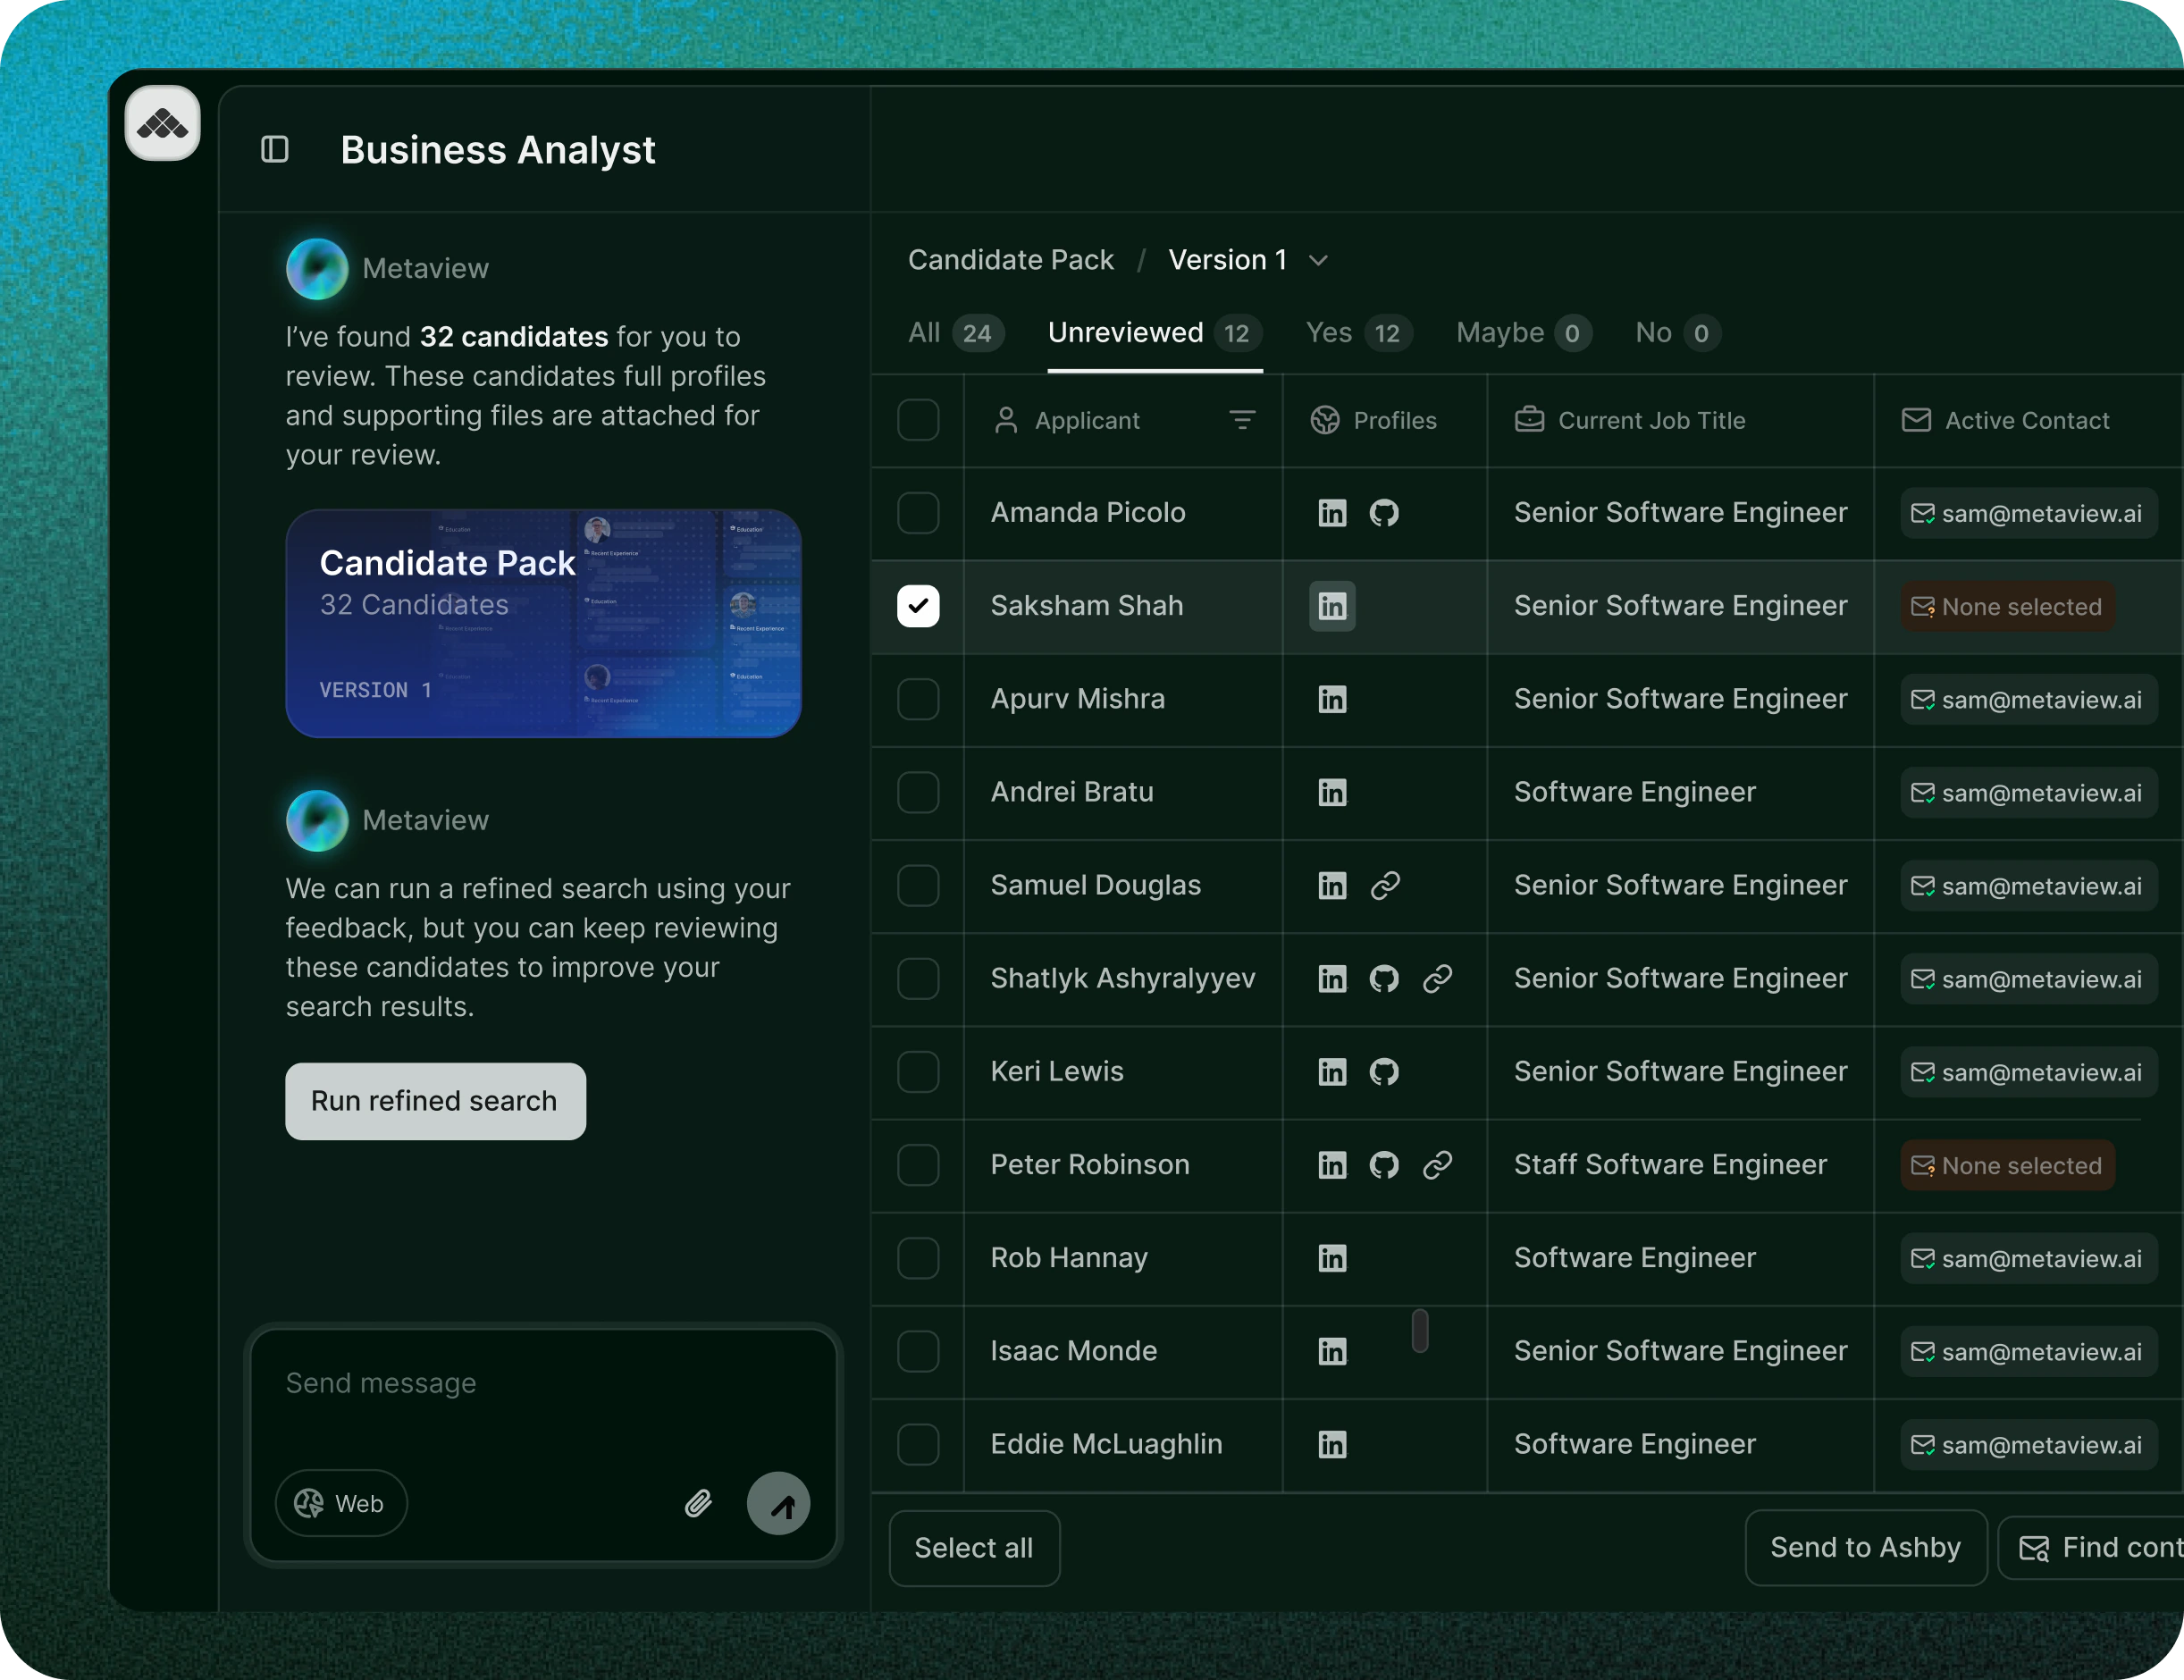Open Shatlyk Ashyralyyev's website link icon
The image size is (2184, 1680).
click(x=1437, y=978)
